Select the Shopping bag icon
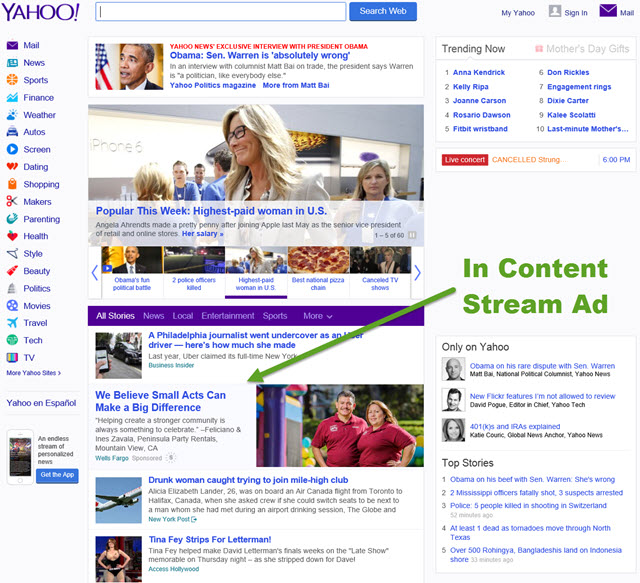The width and height of the screenshot is (640, 583). point(12,184)
